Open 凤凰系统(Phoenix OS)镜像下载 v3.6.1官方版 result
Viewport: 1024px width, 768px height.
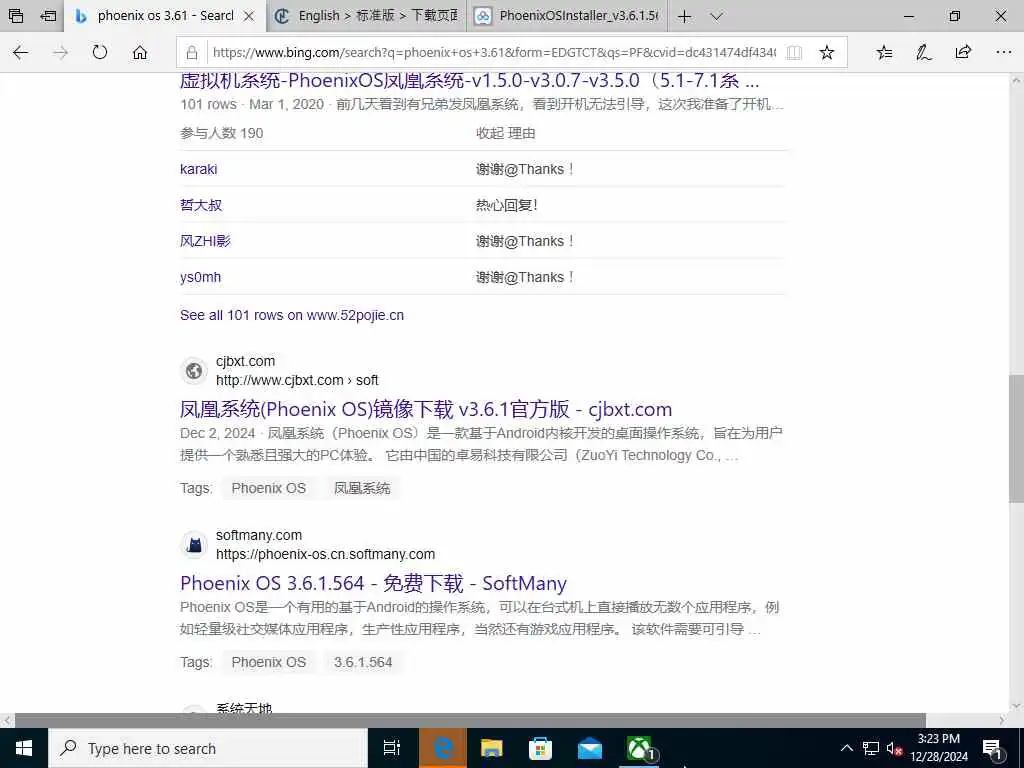(x=426, y=409)
